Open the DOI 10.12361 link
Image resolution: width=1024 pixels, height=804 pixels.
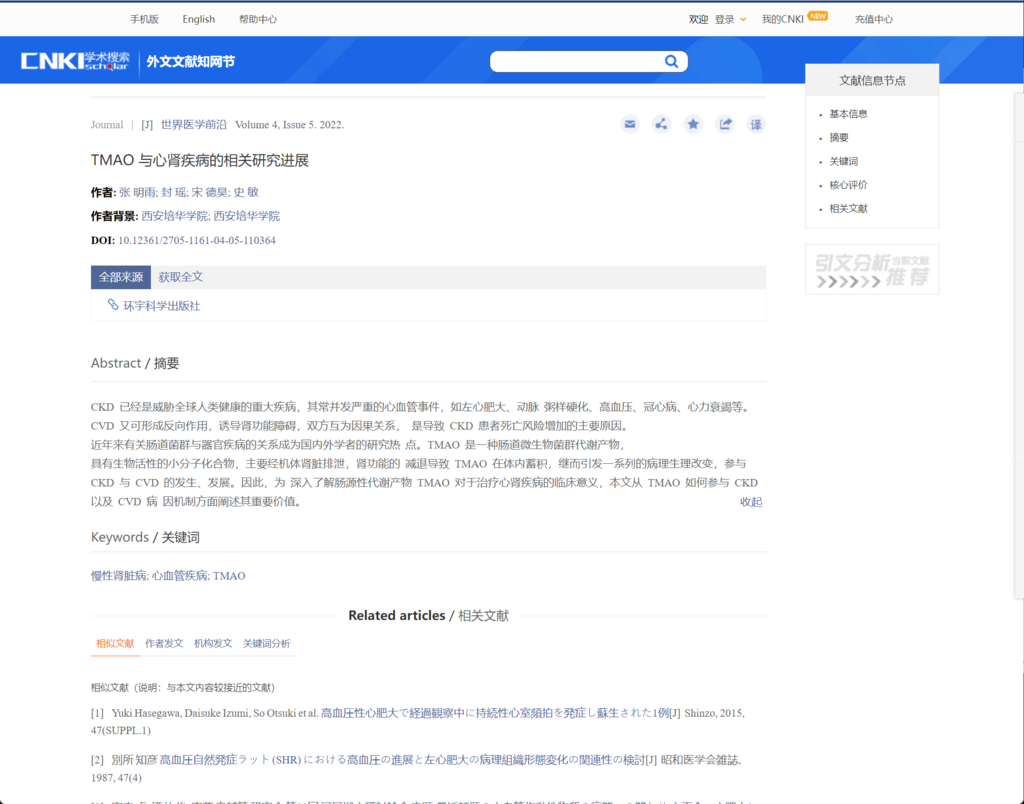(x=197, y=241)
